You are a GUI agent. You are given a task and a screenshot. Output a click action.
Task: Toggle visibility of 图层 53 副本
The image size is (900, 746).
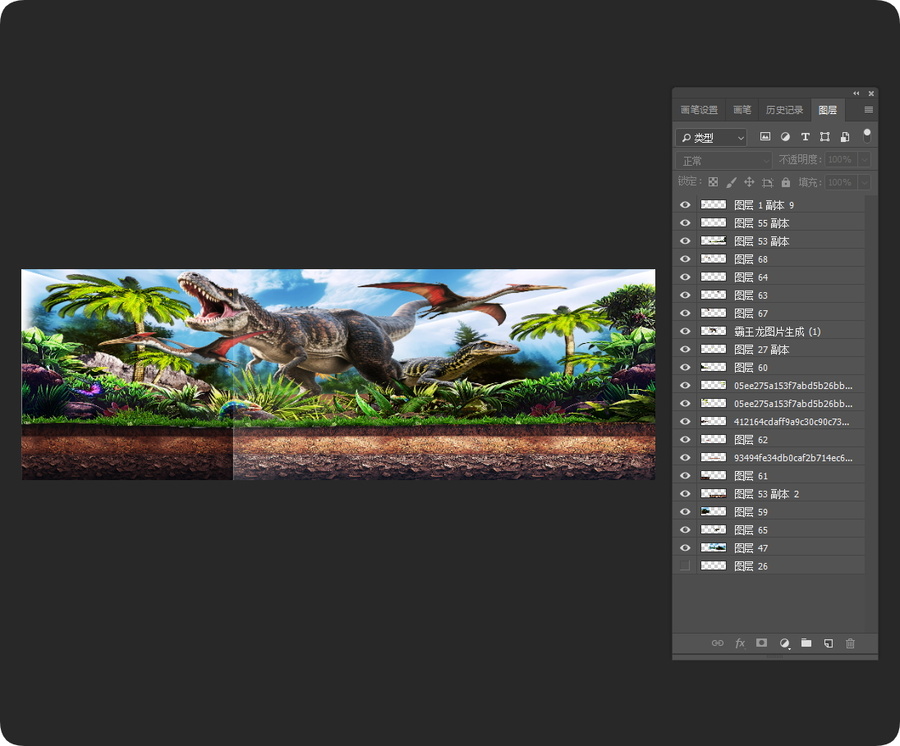coord(685,241)
